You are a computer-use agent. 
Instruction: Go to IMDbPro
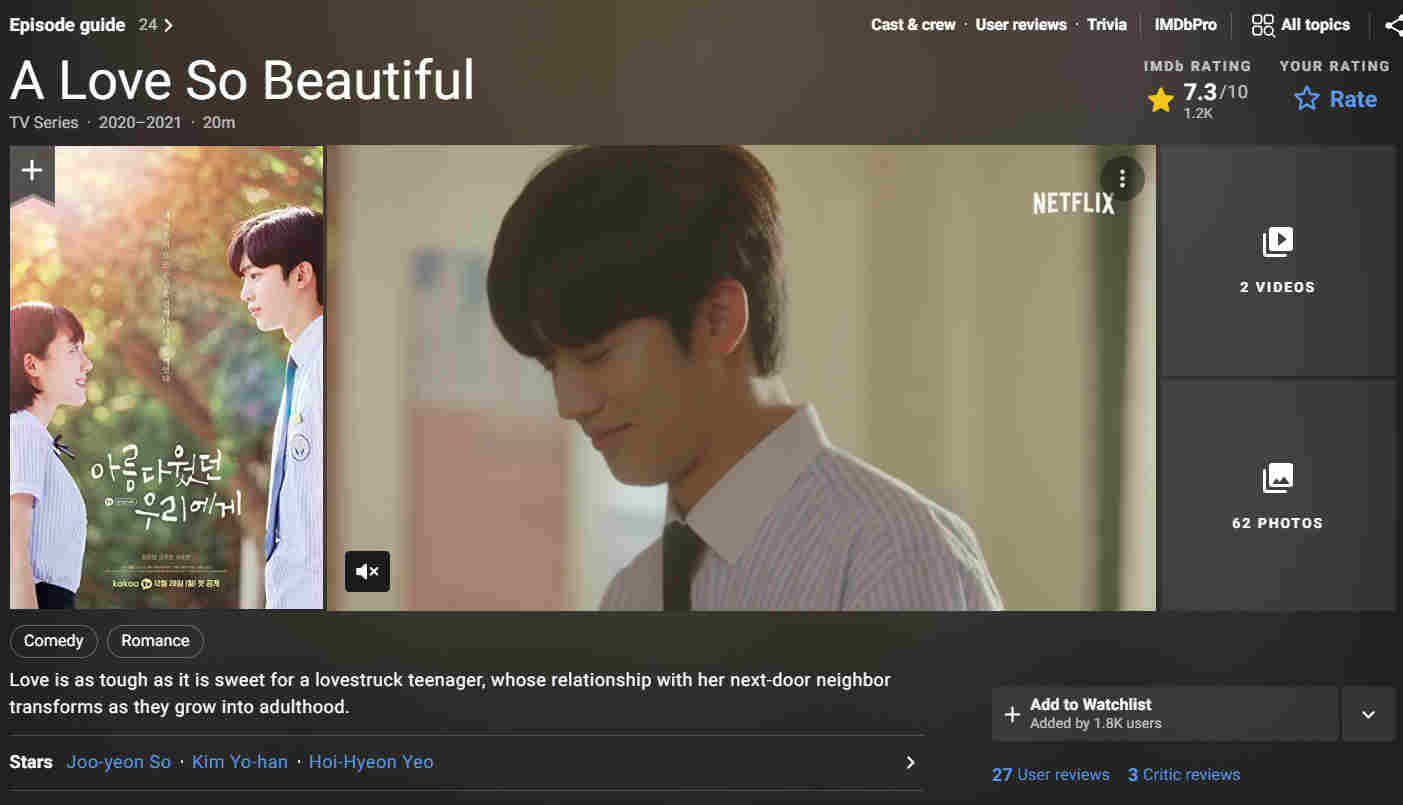pyautogui.click(x=1185, y=25)
